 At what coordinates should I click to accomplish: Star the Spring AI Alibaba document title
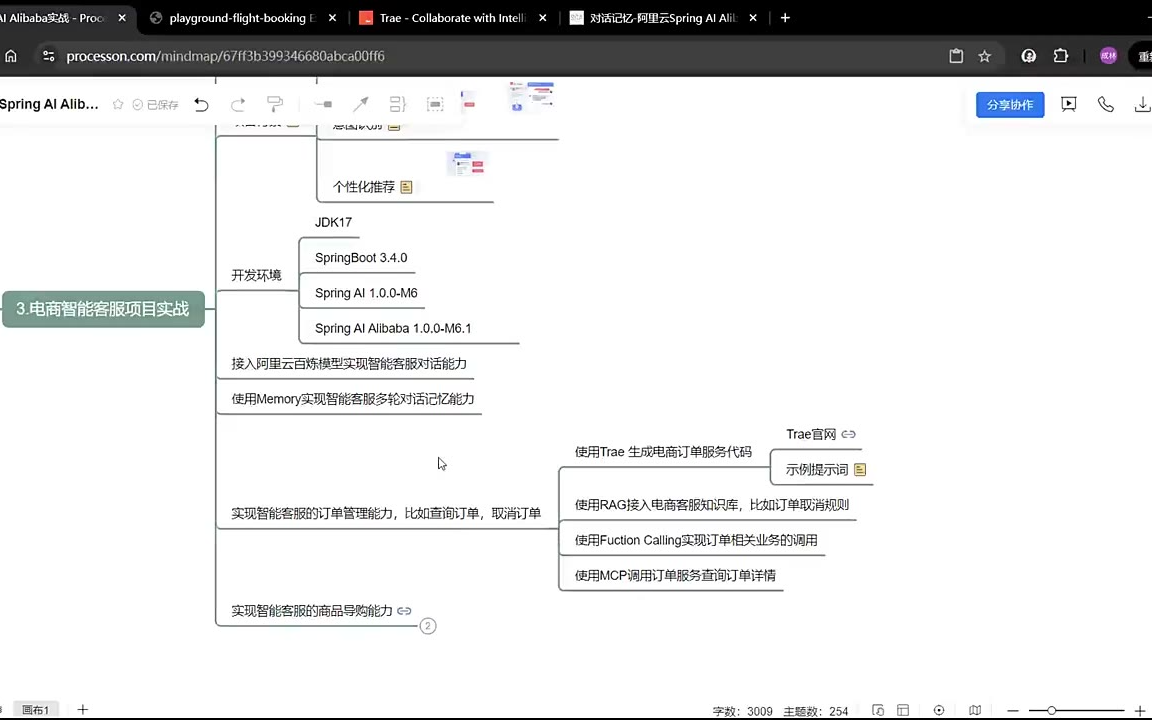(118, 104)
